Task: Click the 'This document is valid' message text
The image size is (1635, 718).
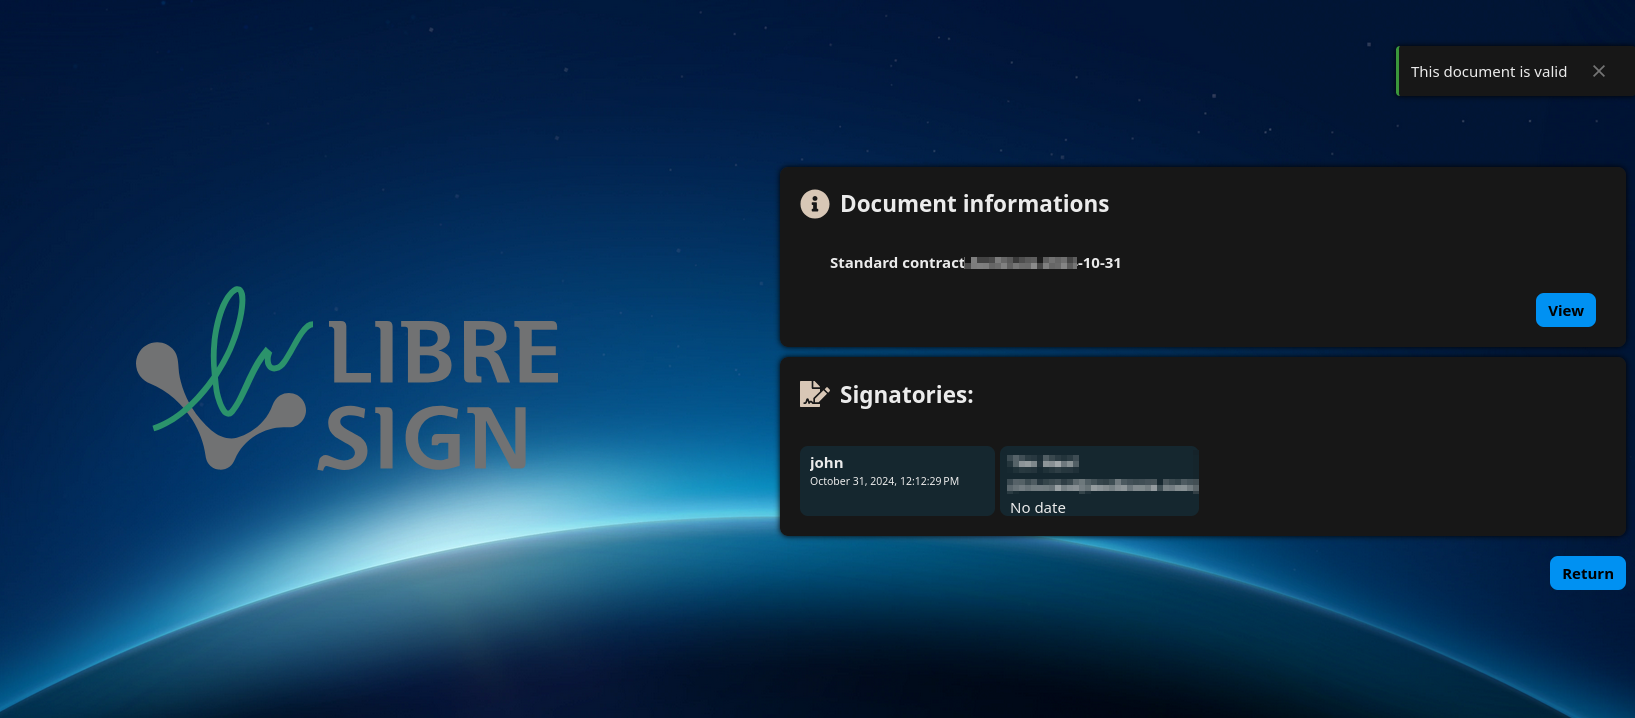Action: (x=1489, y=72)
